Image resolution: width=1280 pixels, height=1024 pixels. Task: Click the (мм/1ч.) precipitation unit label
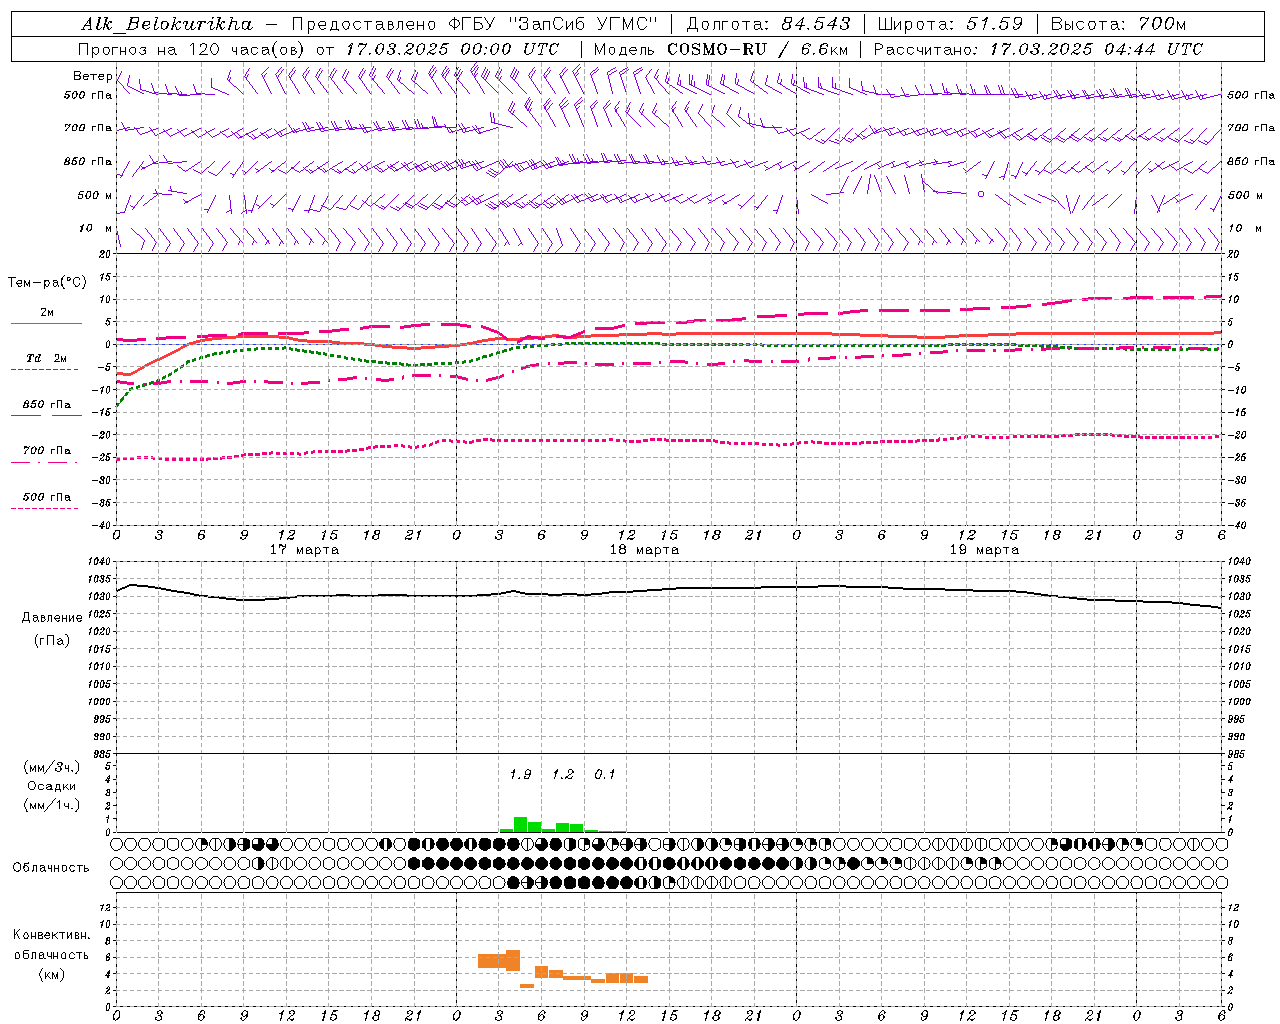coord(51,805)
